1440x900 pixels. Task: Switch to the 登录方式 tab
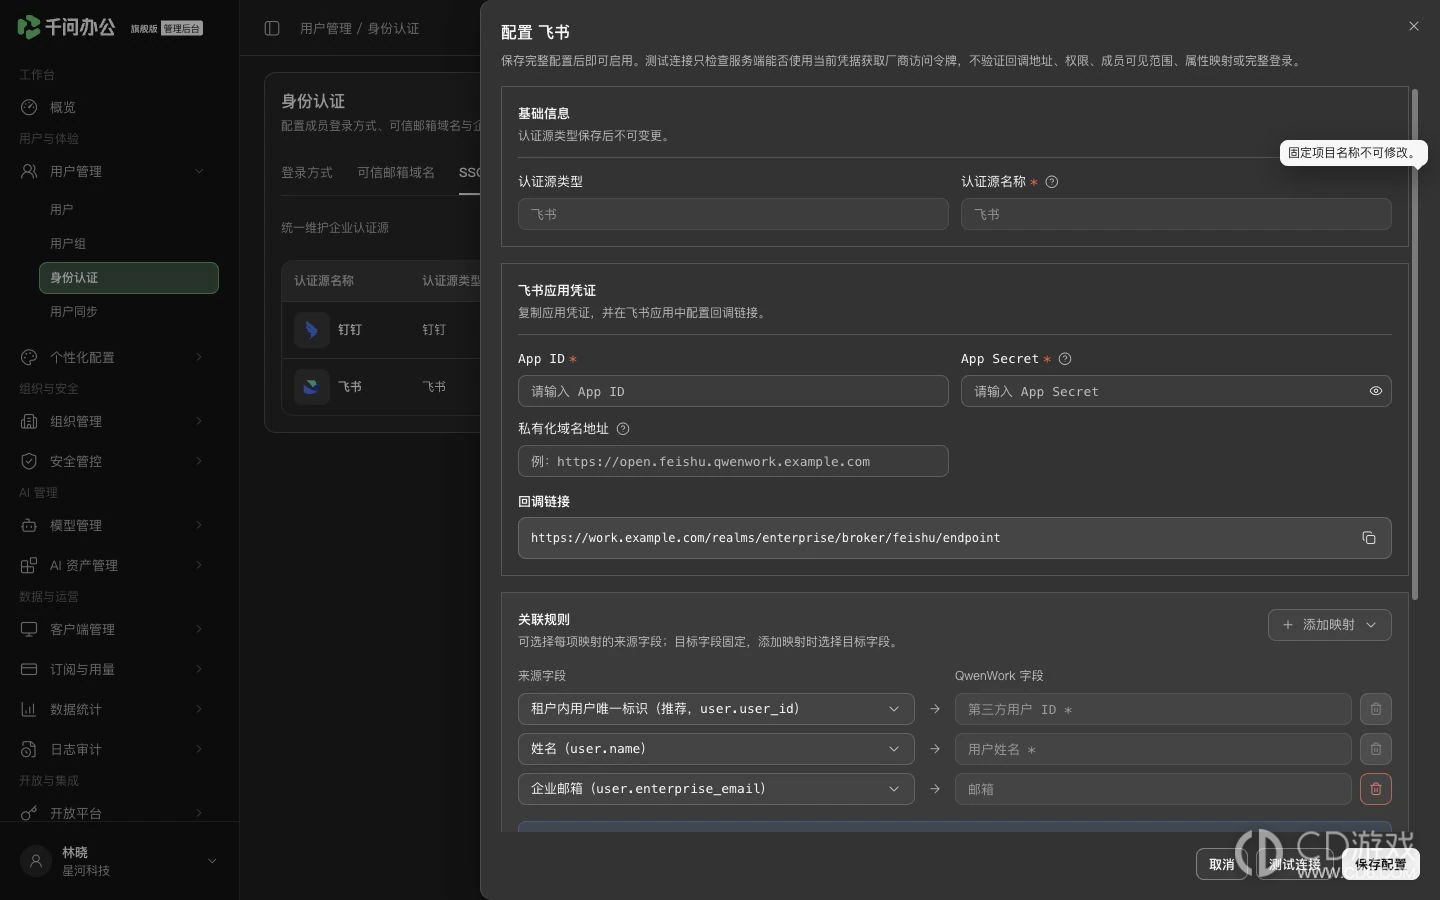[307, 172]
